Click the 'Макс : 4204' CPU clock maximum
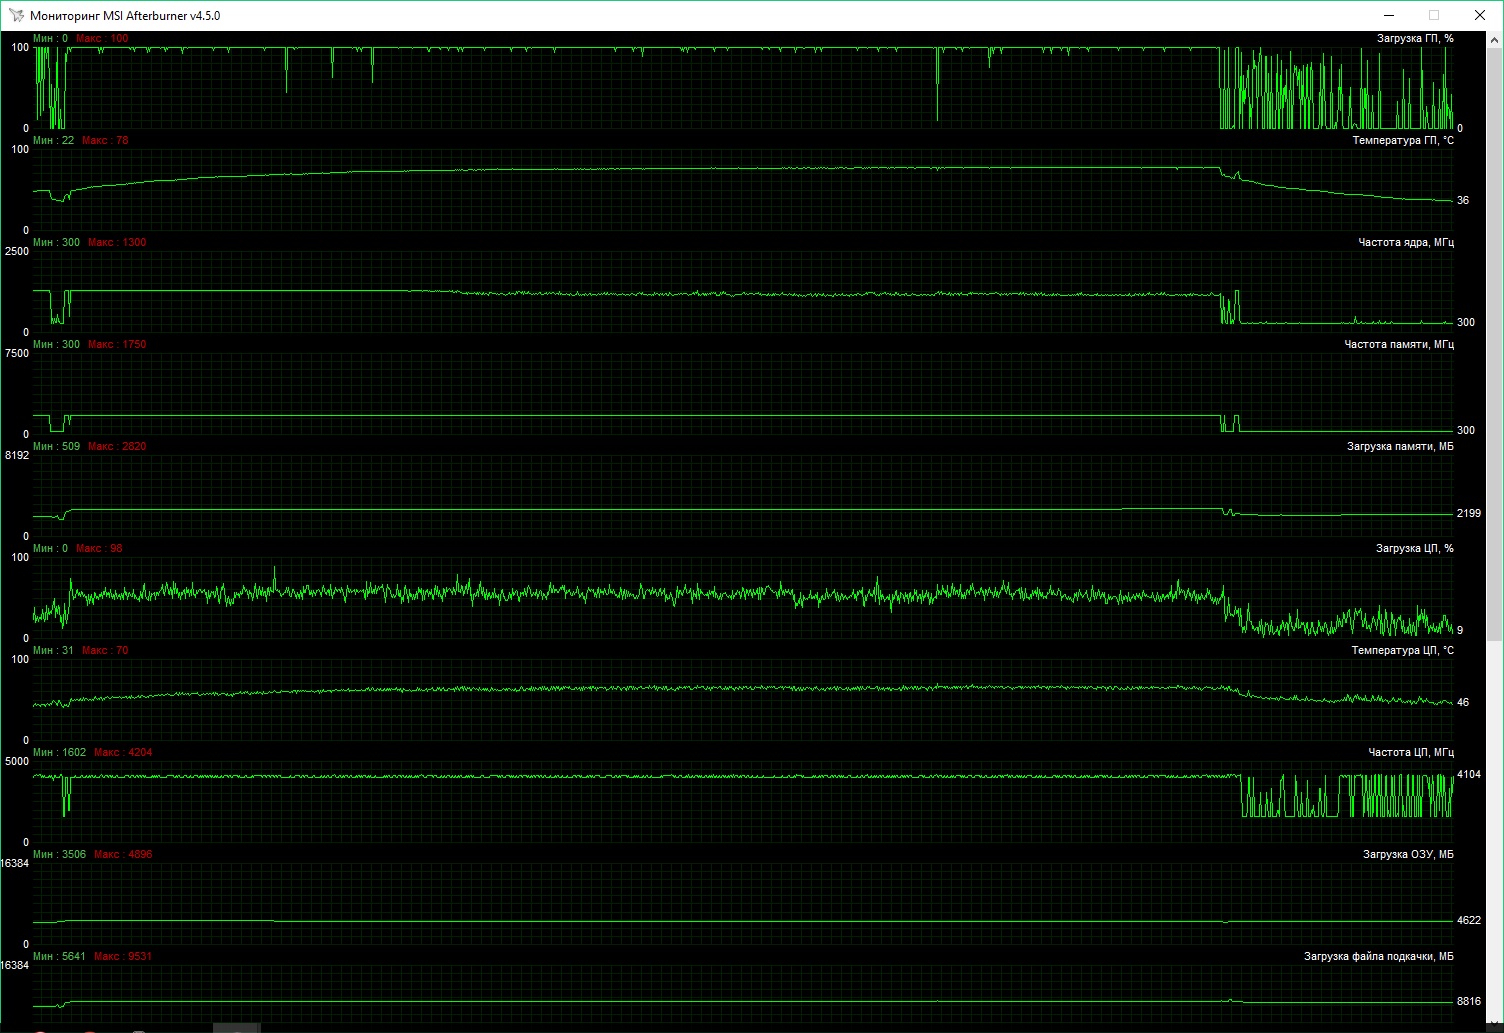Screen dimensions: 1504x1033 pyautogui.click(x=123, y=752)
